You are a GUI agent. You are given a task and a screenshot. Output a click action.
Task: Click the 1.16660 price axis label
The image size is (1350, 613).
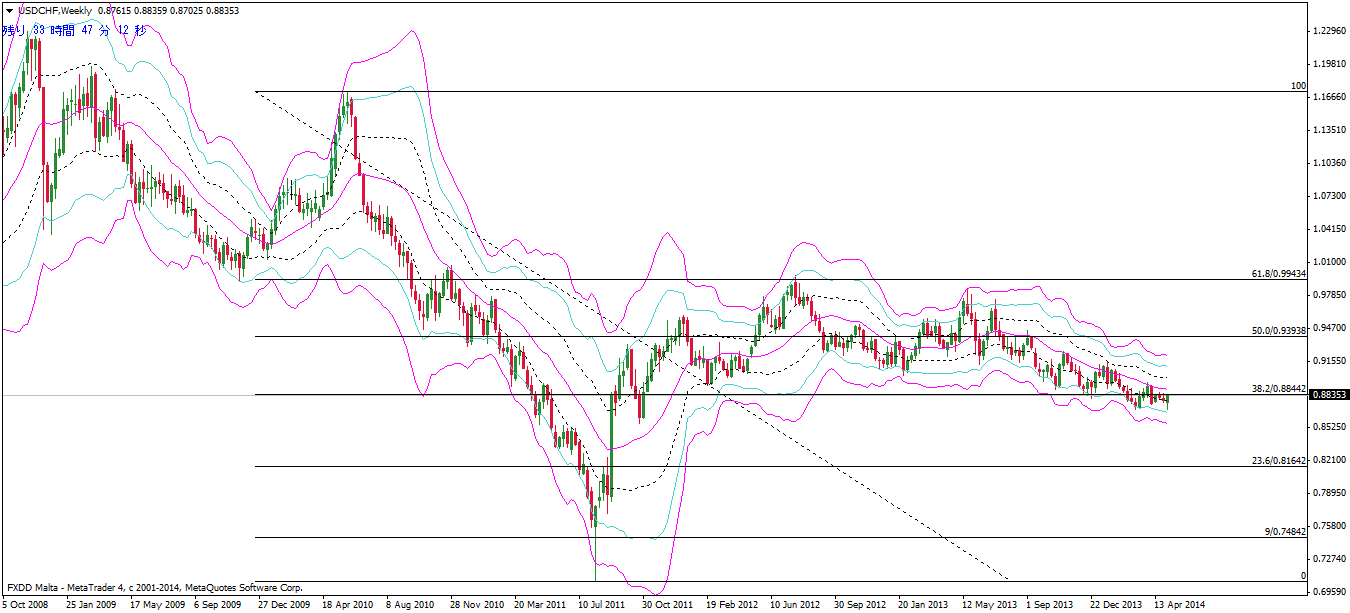point(1329,97)
